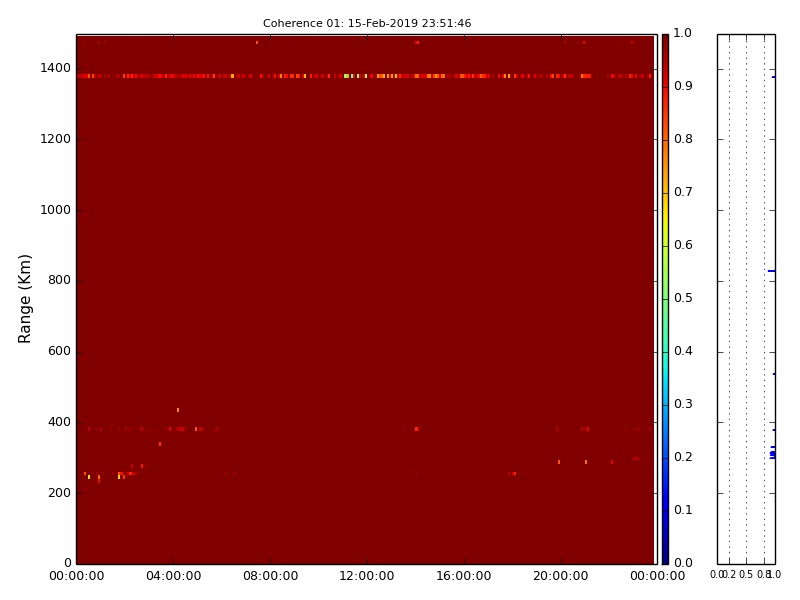
Task: Click the 200 range tick label
Action: pyautogui.click(x=59, y=493)
